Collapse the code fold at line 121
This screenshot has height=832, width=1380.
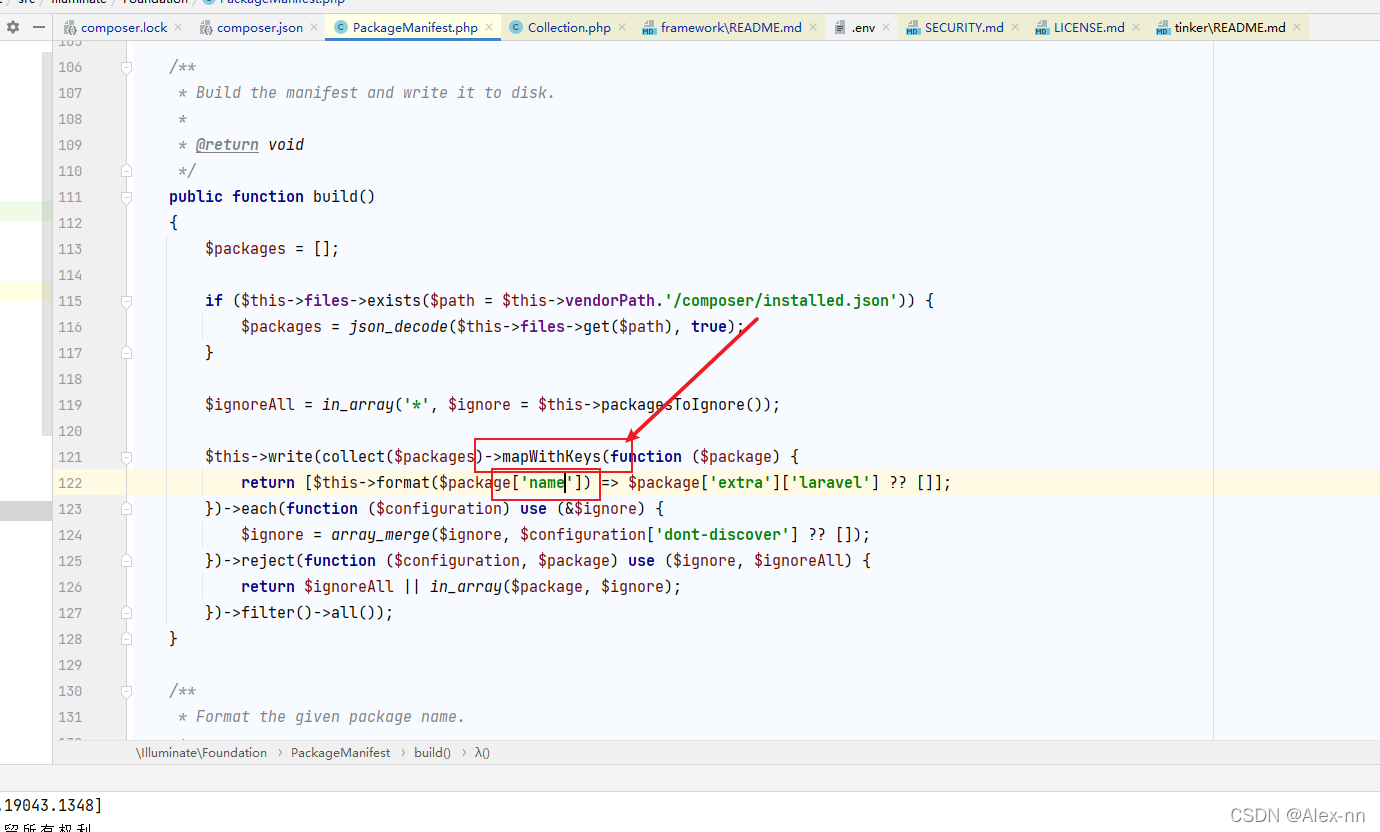(126, 456)
